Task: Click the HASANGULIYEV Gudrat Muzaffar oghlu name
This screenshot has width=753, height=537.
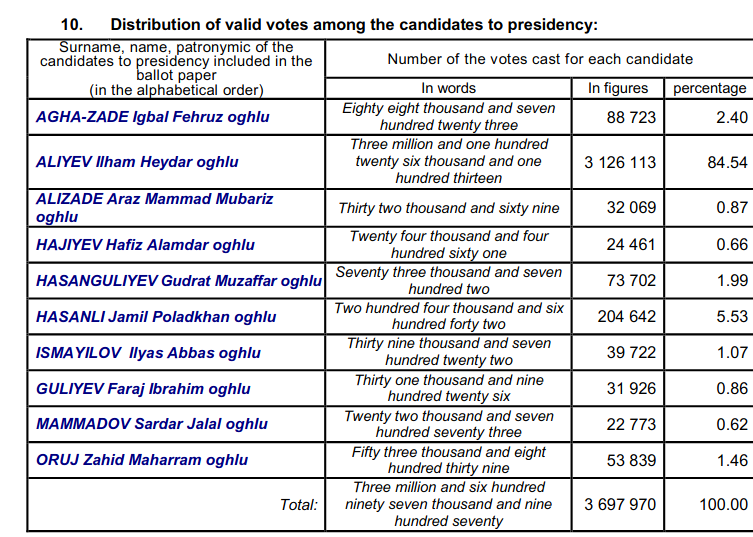Action: 179,281
